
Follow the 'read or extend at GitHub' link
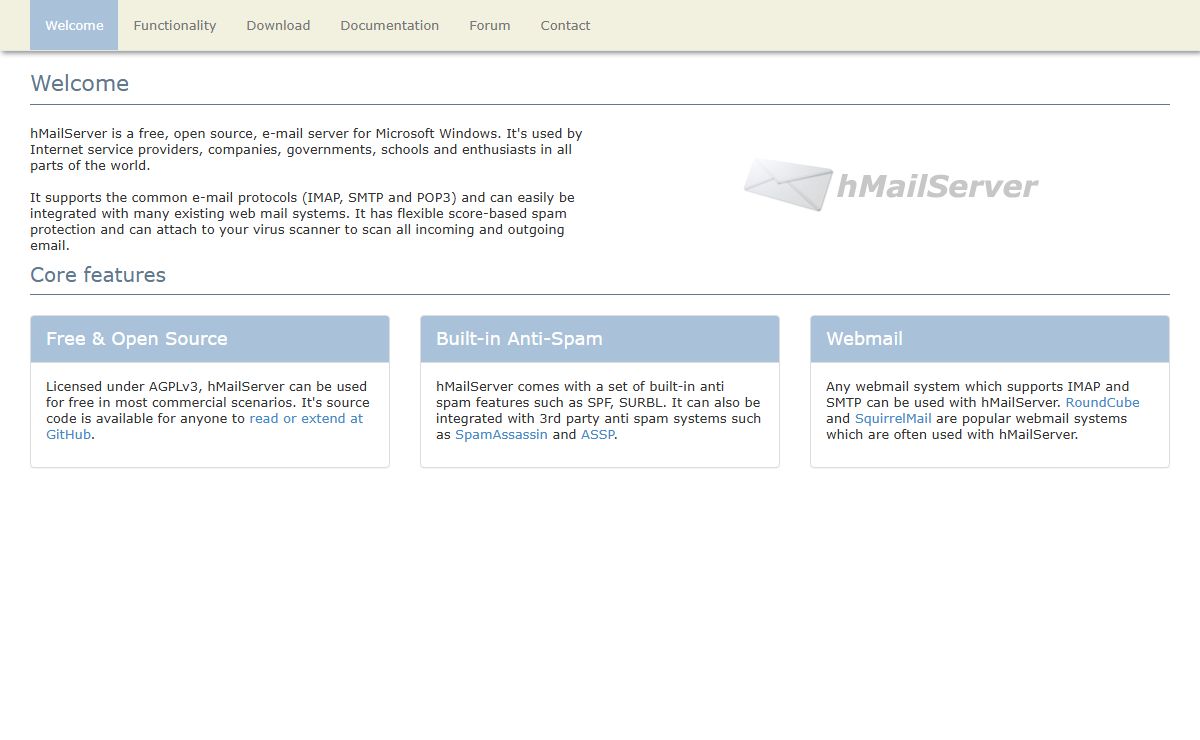coord(306,418)
